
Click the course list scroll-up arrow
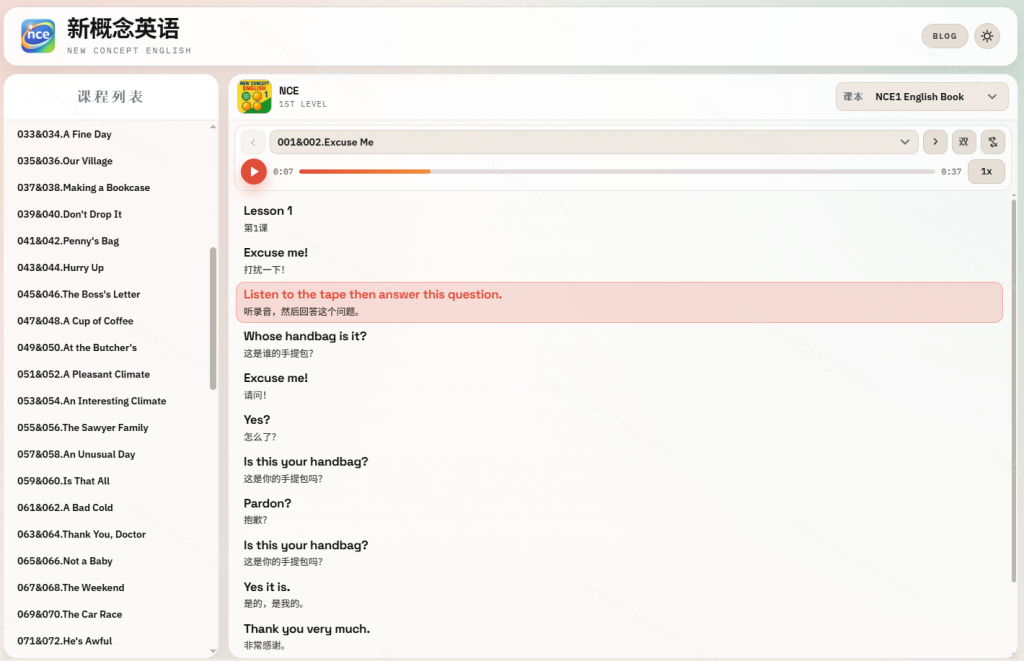click(213, 127)
